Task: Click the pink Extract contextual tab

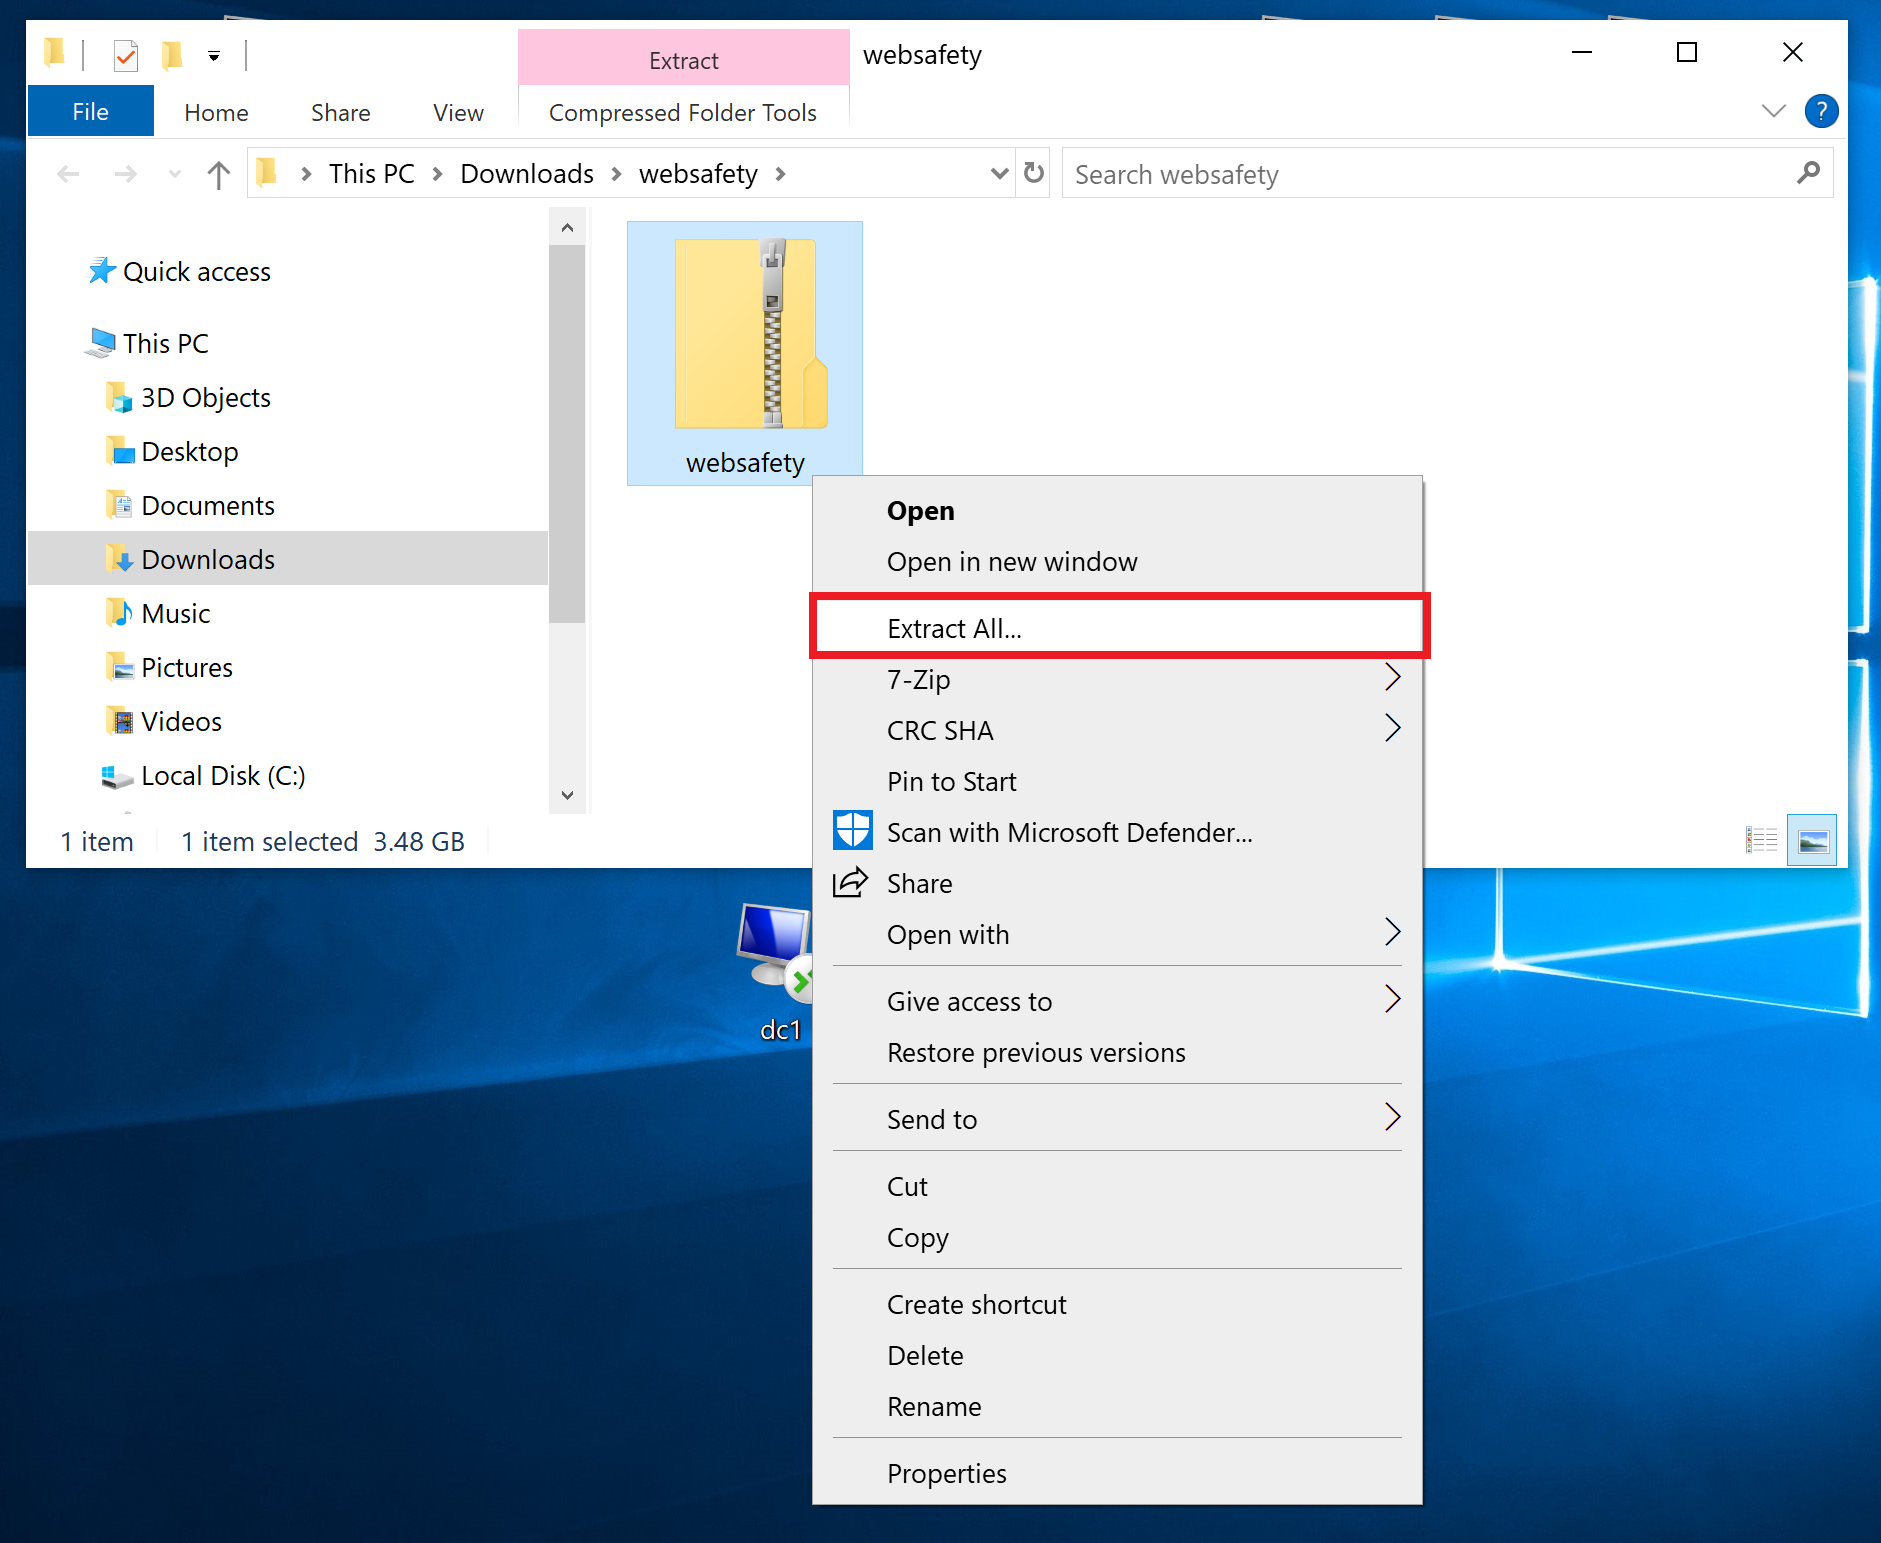Action: [684, 58]
